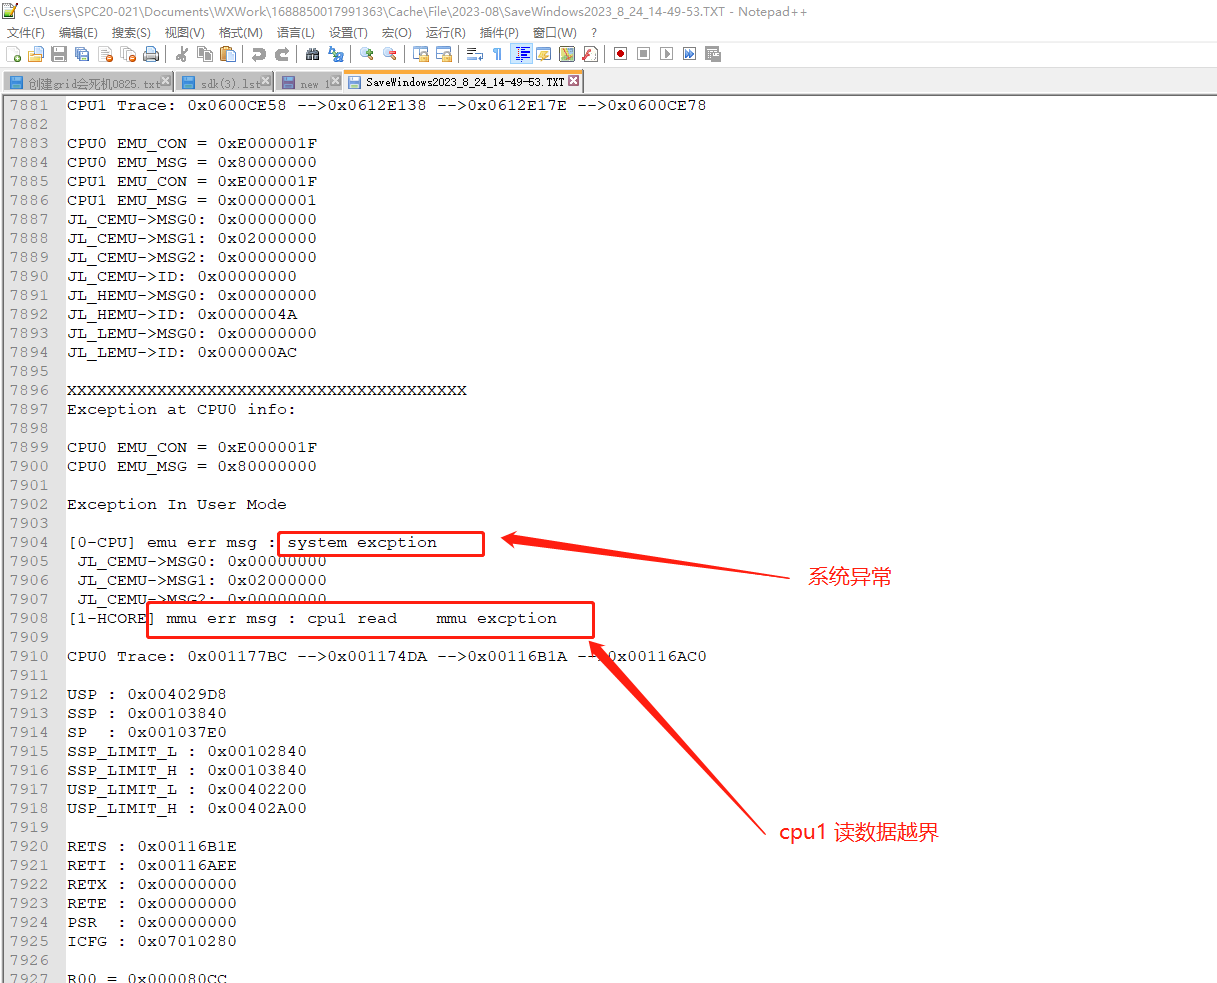Cut selection with the scissors icon

click(x=182, y=54)
